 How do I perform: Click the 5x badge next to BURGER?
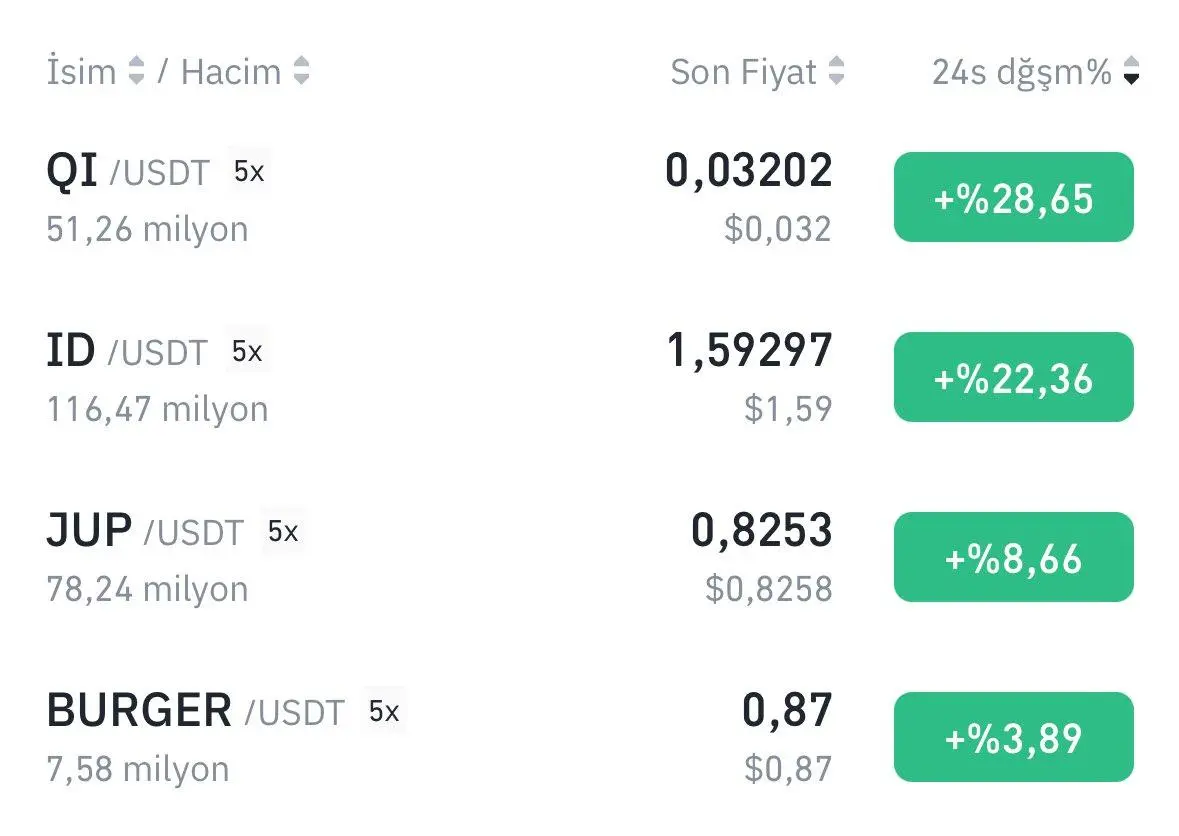coord(383,711)
